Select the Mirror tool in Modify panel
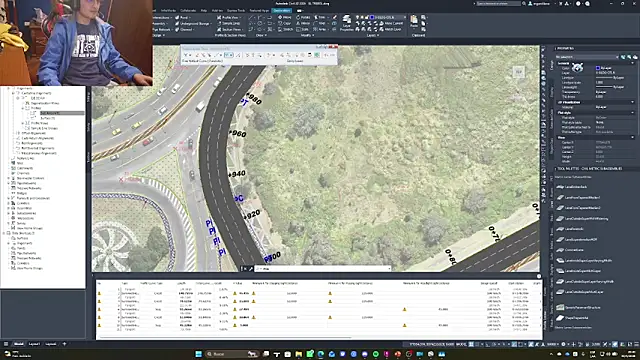 tap(303, 24)
